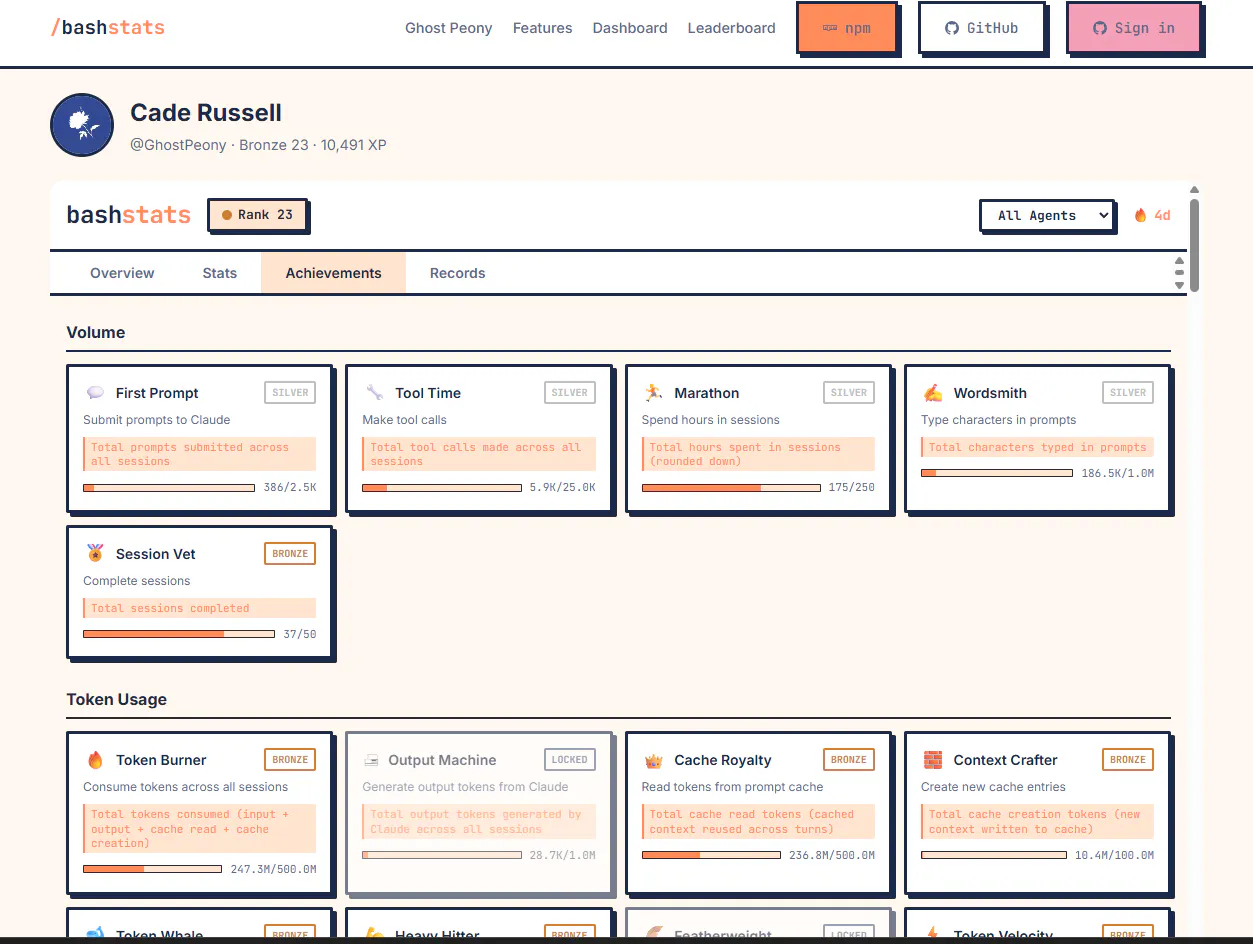Click the Tool Time progress bar
This screenshot has height=944, width=1253.
pos(442,488)
